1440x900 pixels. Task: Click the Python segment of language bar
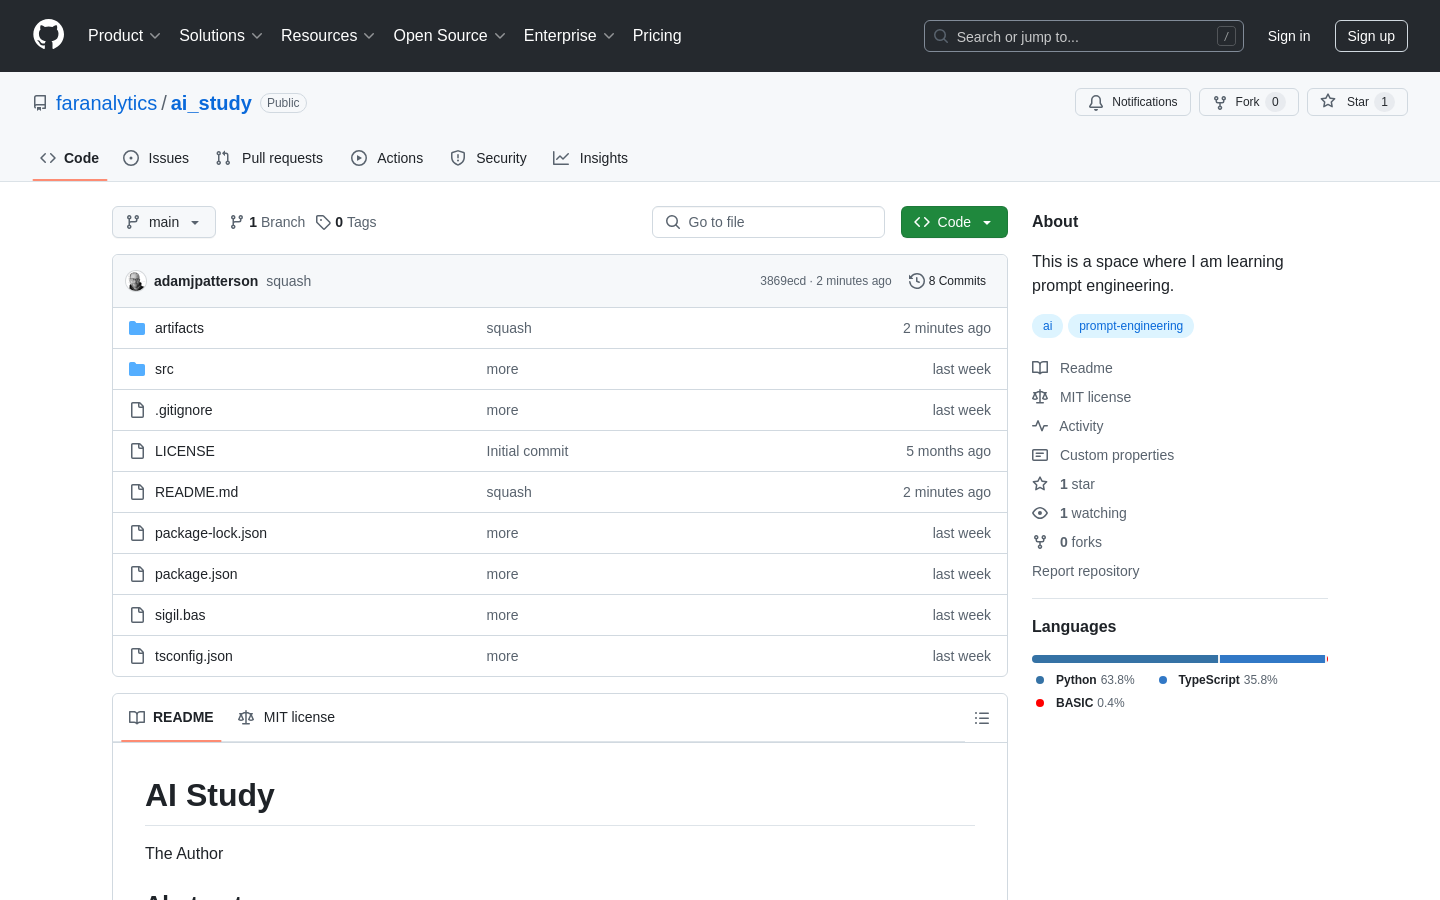pyautogui.click(x=1125, y=659)
